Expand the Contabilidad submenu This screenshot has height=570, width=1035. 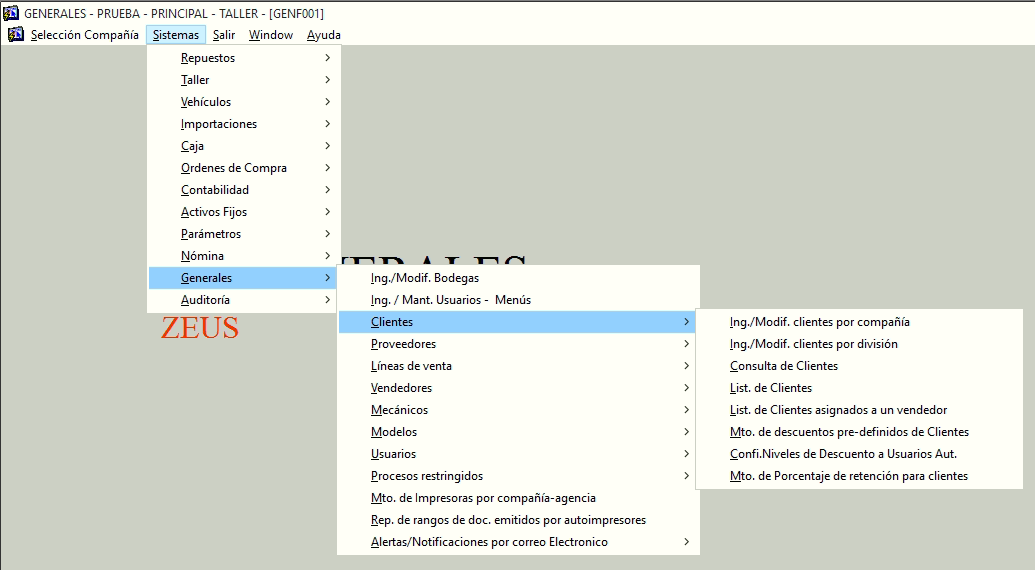215,190
